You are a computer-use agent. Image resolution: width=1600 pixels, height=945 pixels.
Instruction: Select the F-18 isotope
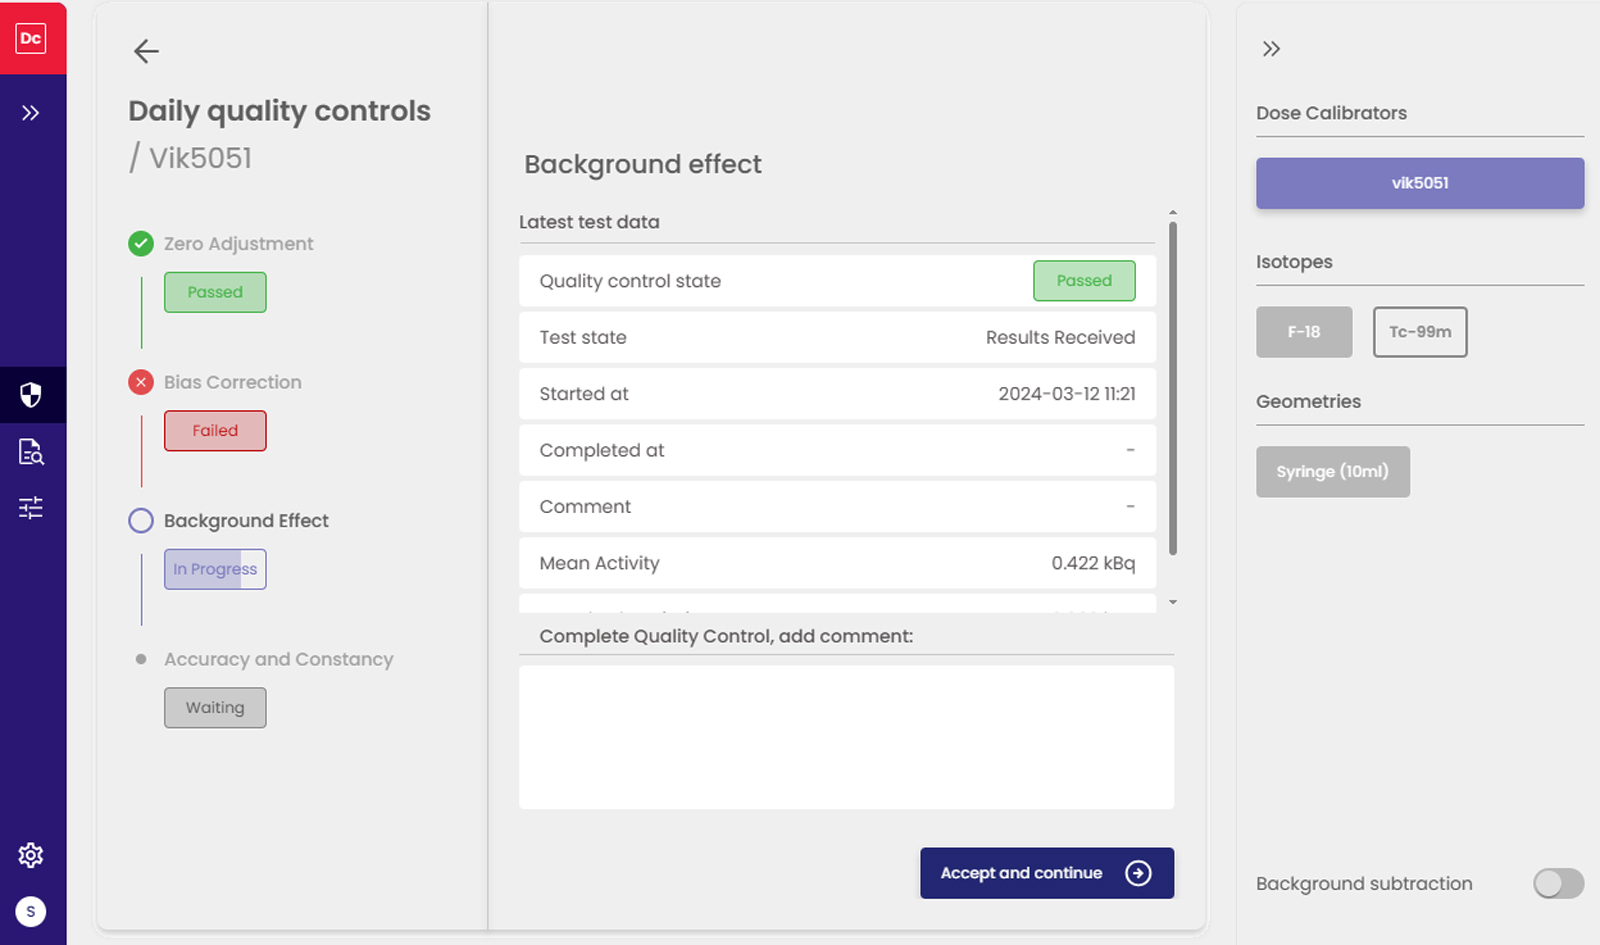point(1303,332)
